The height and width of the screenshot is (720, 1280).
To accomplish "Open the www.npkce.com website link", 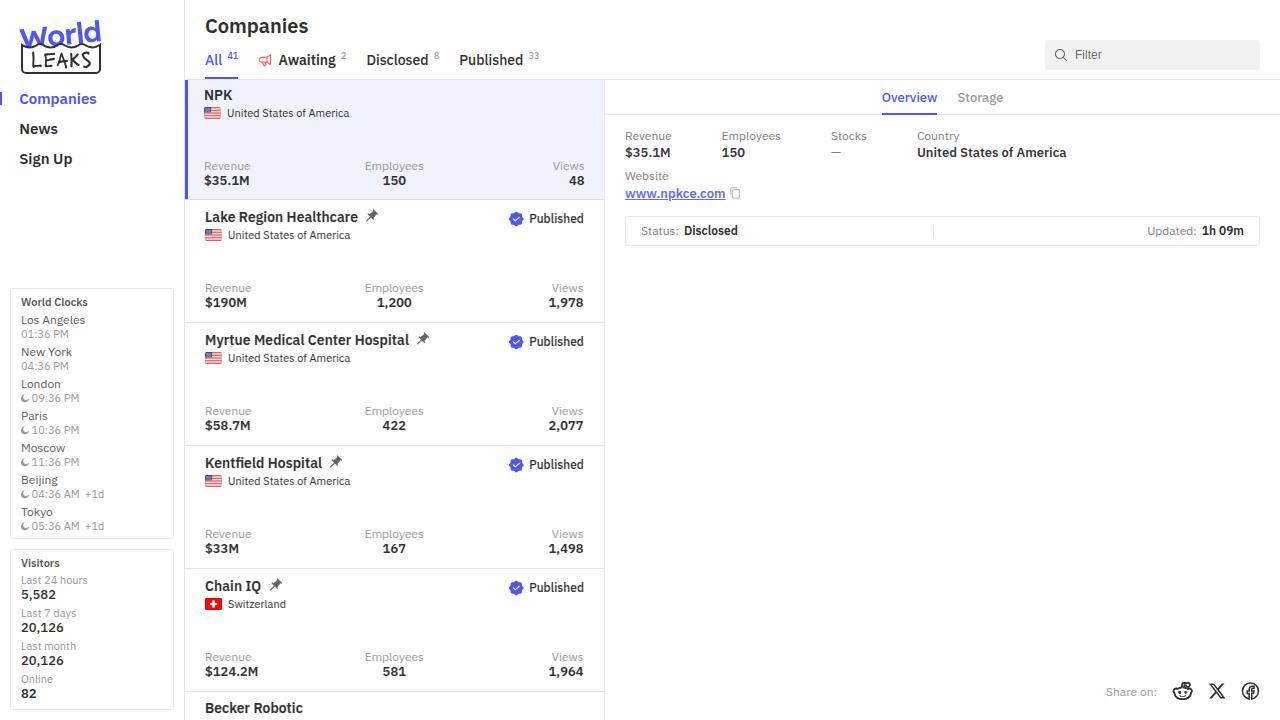I will tap(675, 194).
